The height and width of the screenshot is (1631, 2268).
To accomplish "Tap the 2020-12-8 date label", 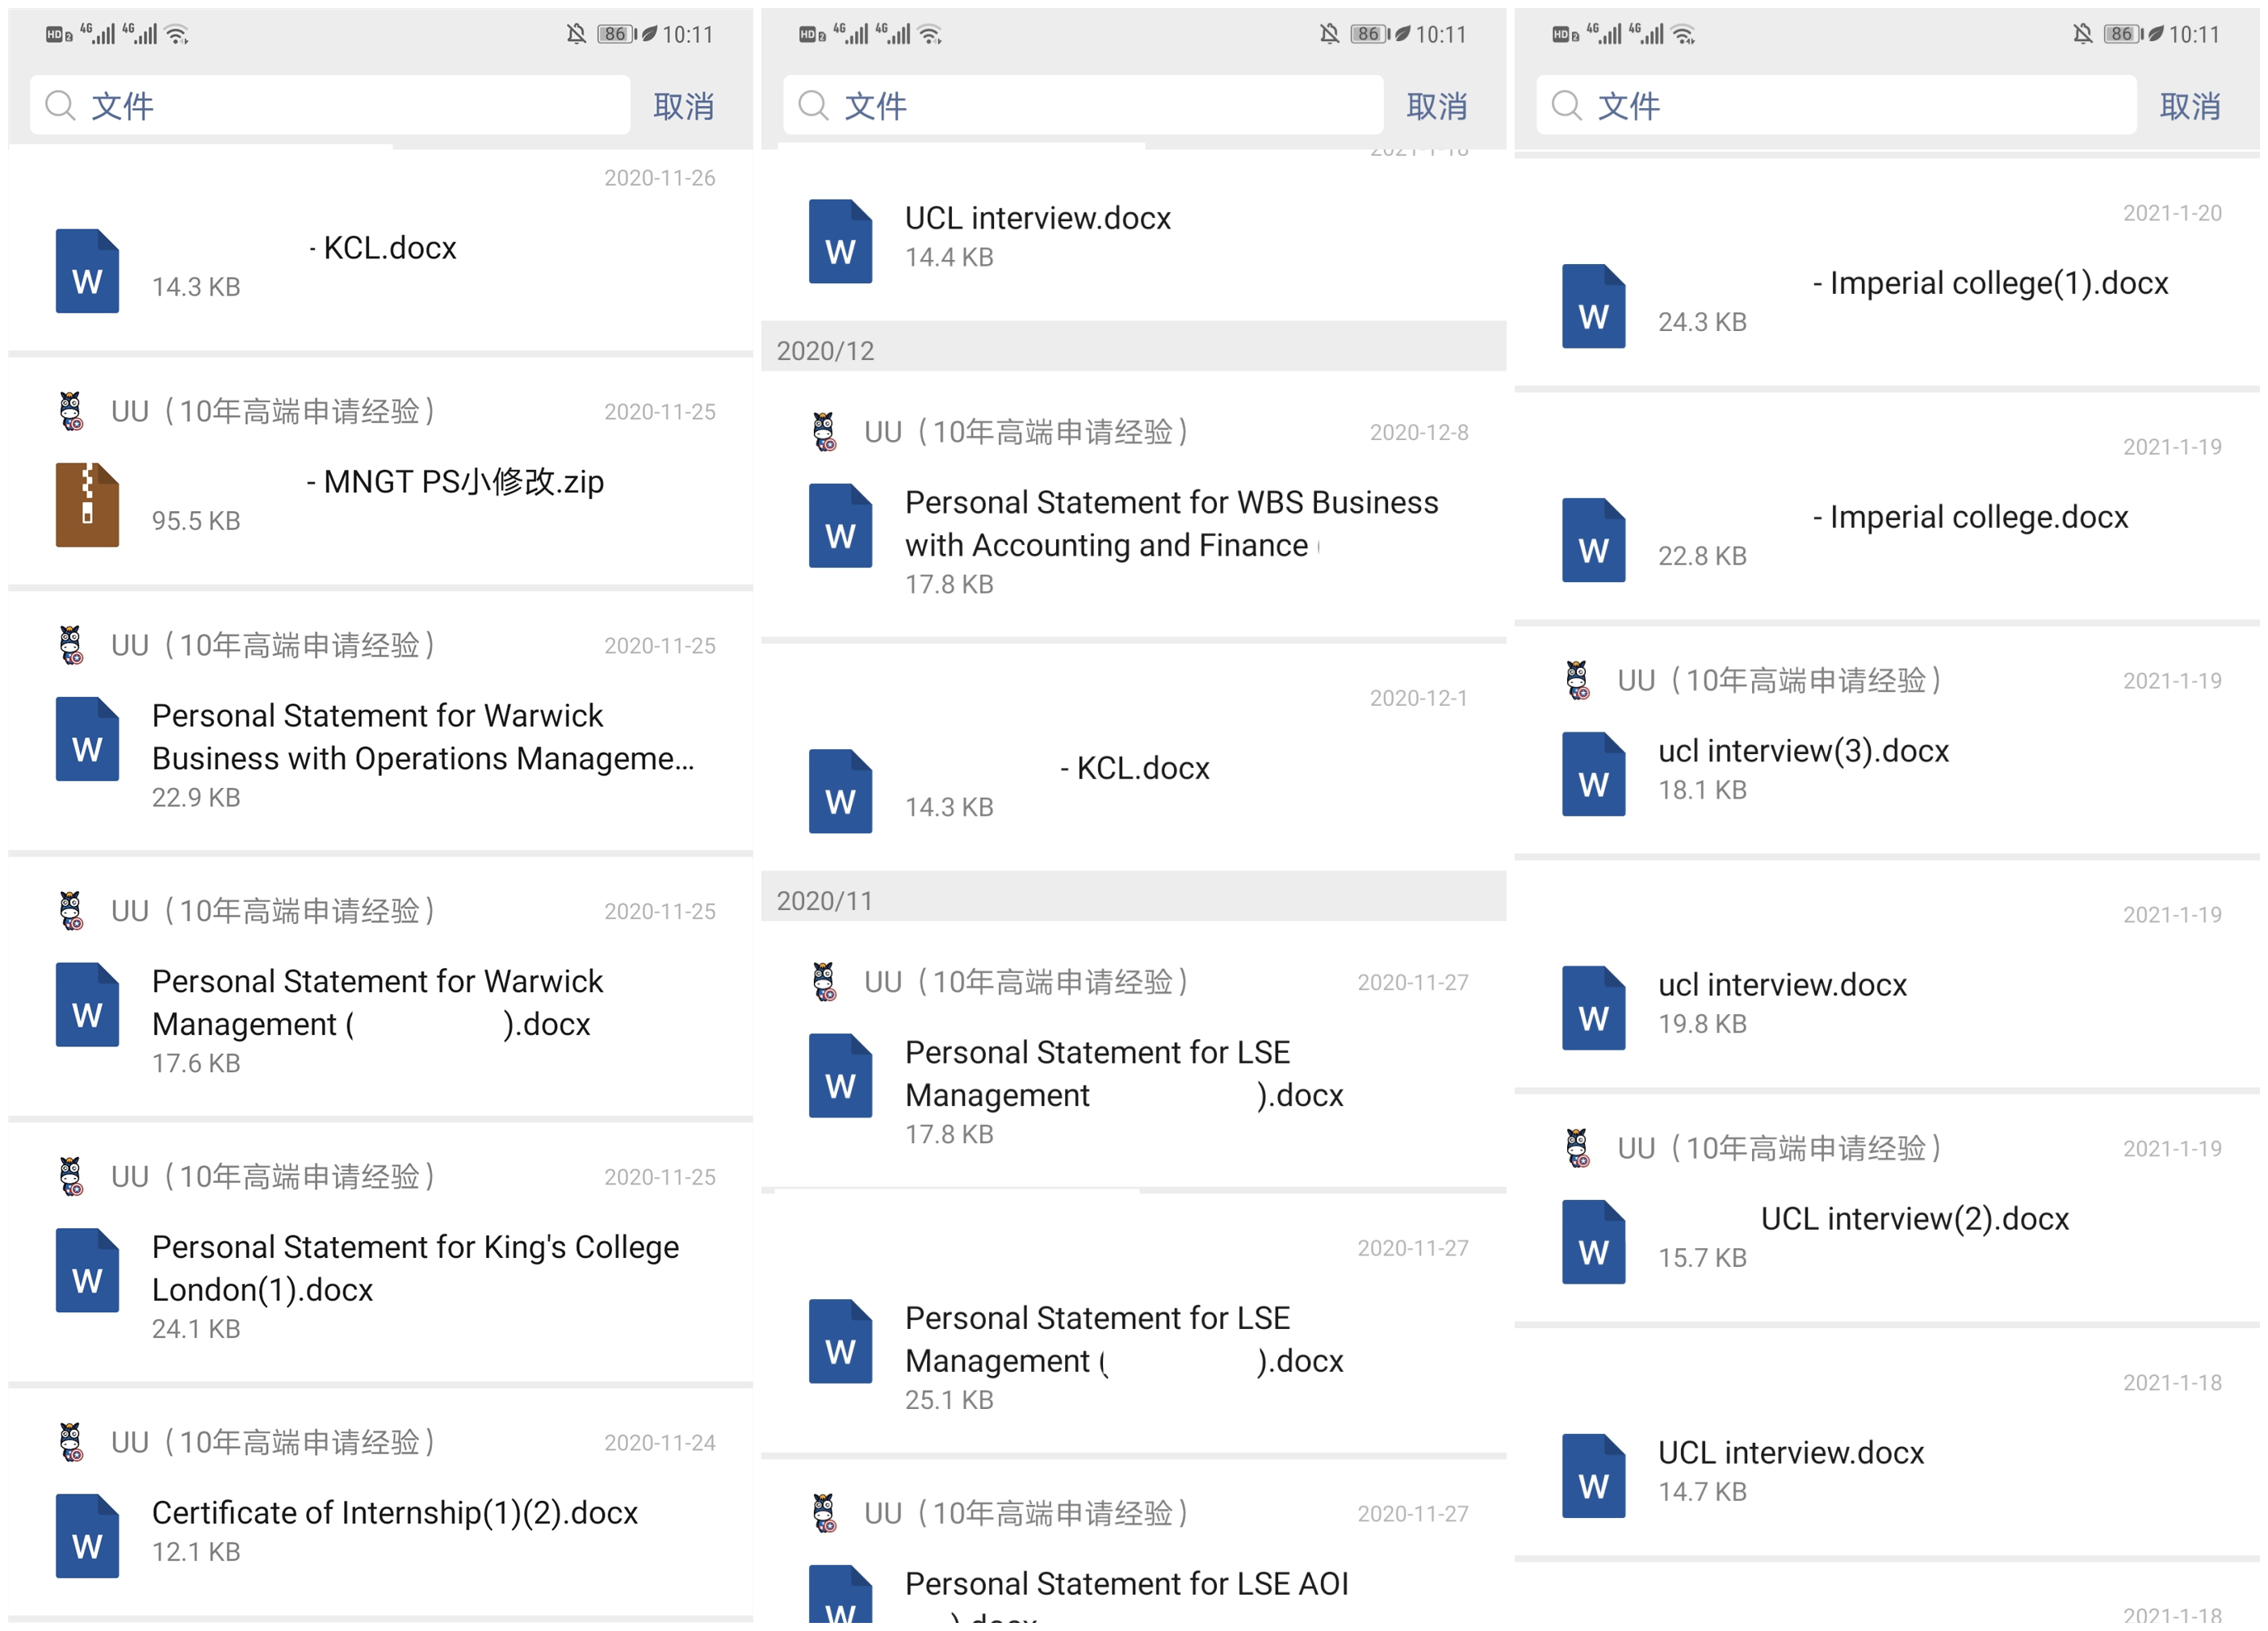I will [x=1418, y=433].
